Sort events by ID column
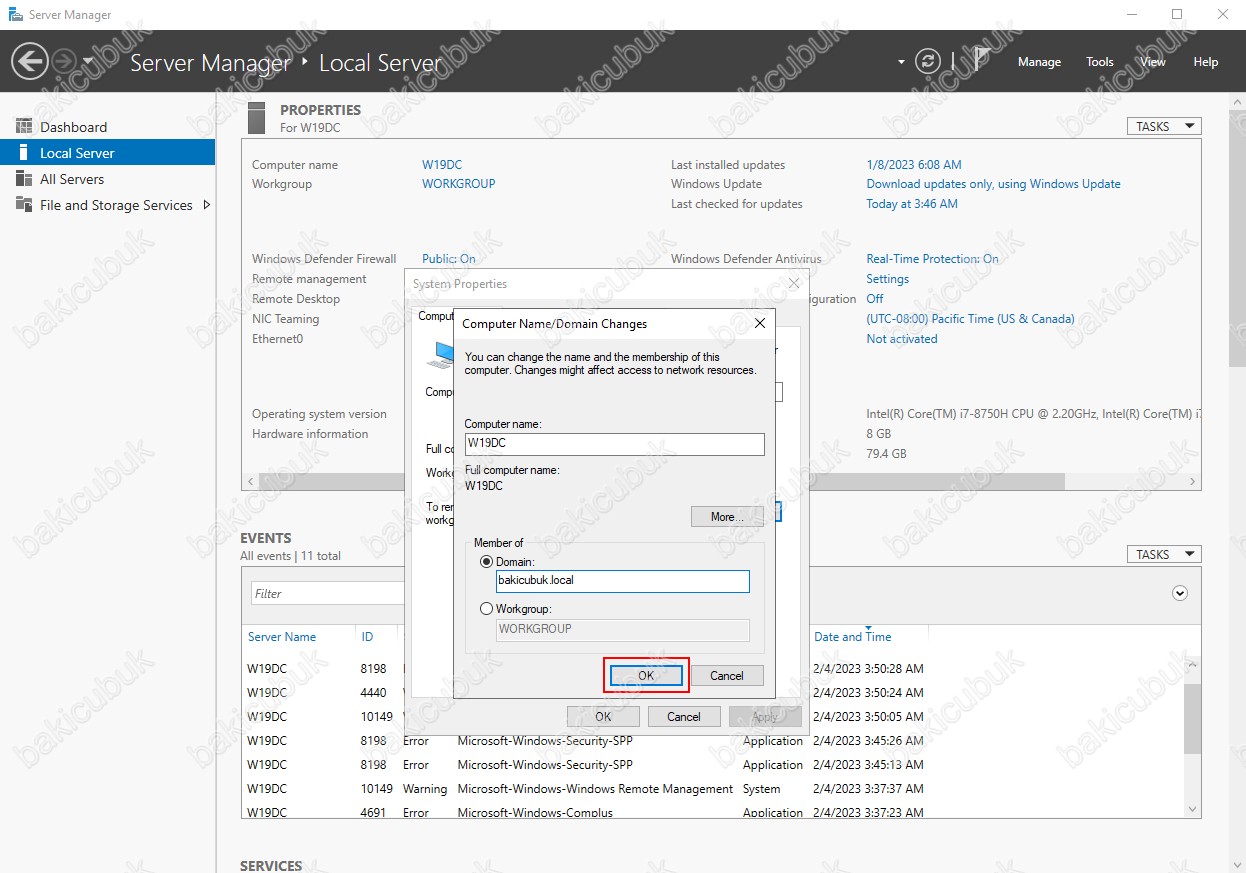The width and height of the screenshot is (1246, 873). (x=367, y=637)
